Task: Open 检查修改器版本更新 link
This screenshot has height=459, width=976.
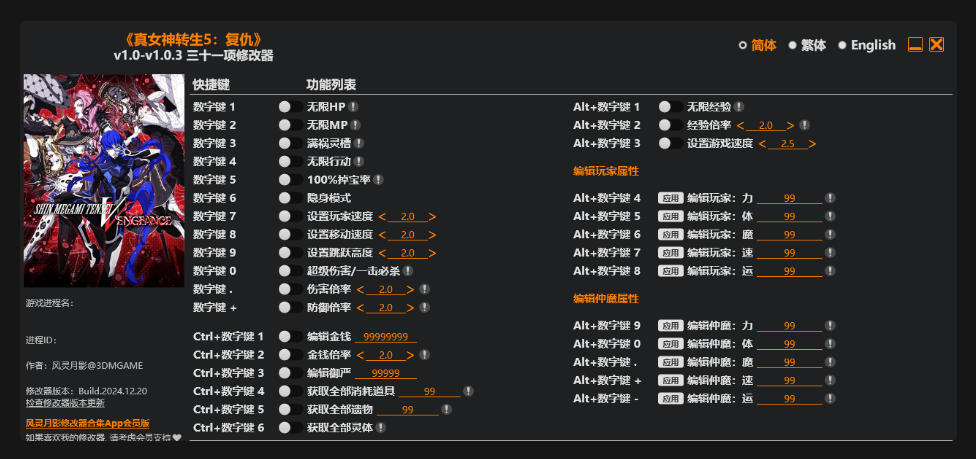Action: click(65, 403)
